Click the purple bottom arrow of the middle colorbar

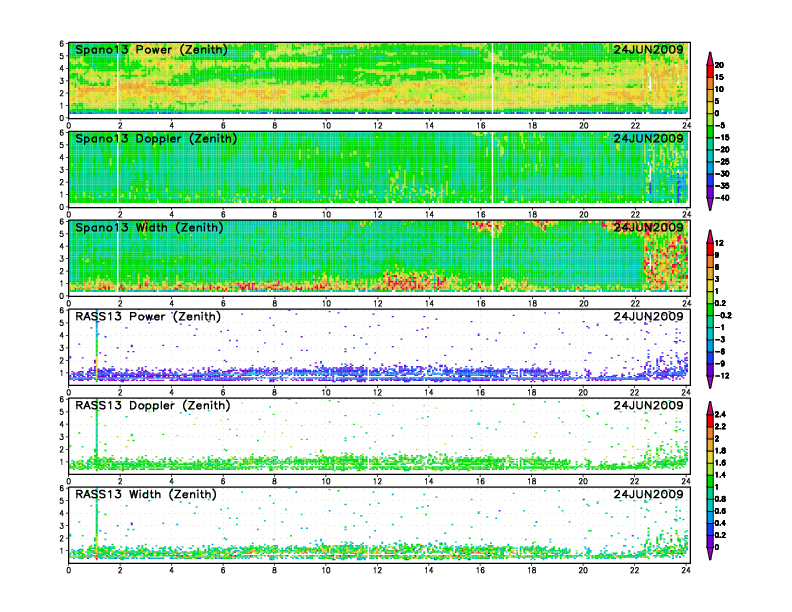click(x=710, y=384)
